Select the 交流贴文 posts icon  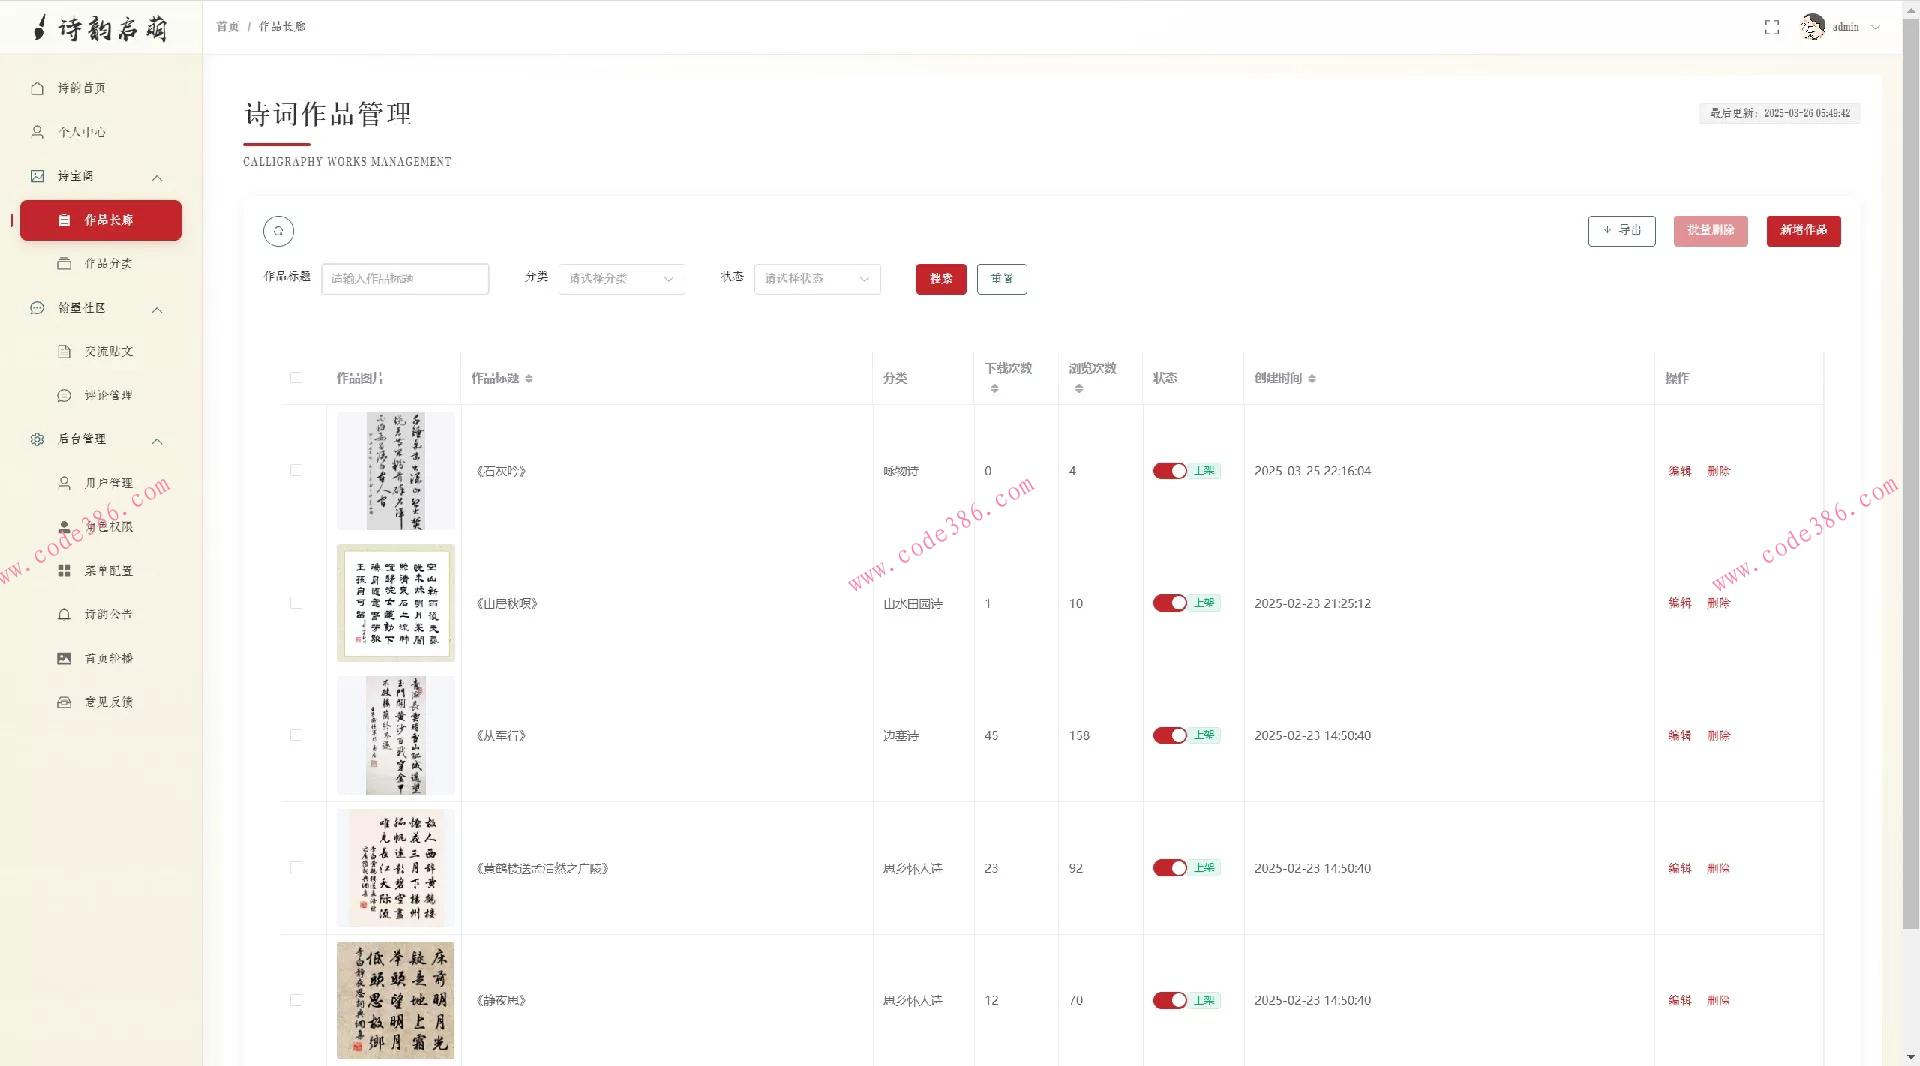click(64, 351)
